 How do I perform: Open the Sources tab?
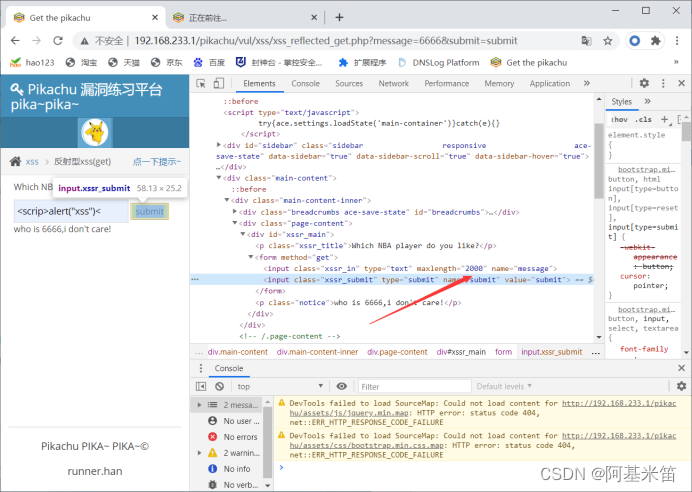point(349,83)
